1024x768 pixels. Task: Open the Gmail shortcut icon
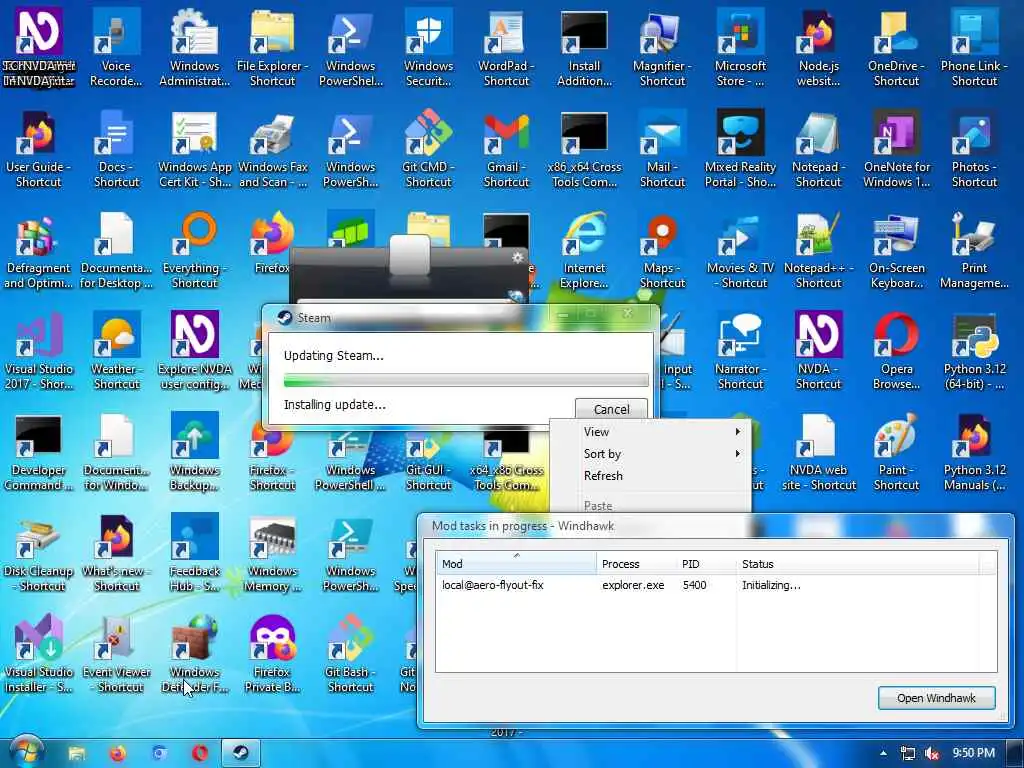506,148
